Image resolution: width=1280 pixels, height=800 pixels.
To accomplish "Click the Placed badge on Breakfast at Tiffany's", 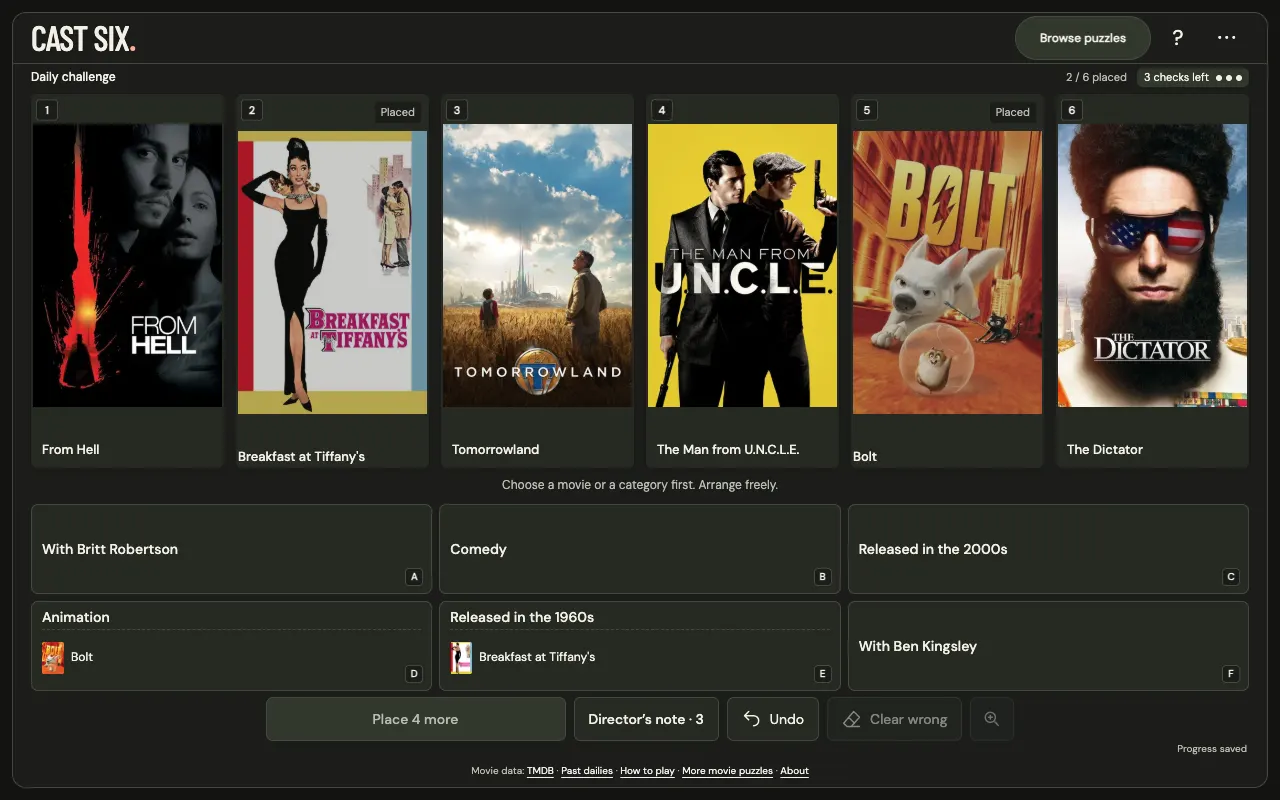I will click(x=397, y=112).
